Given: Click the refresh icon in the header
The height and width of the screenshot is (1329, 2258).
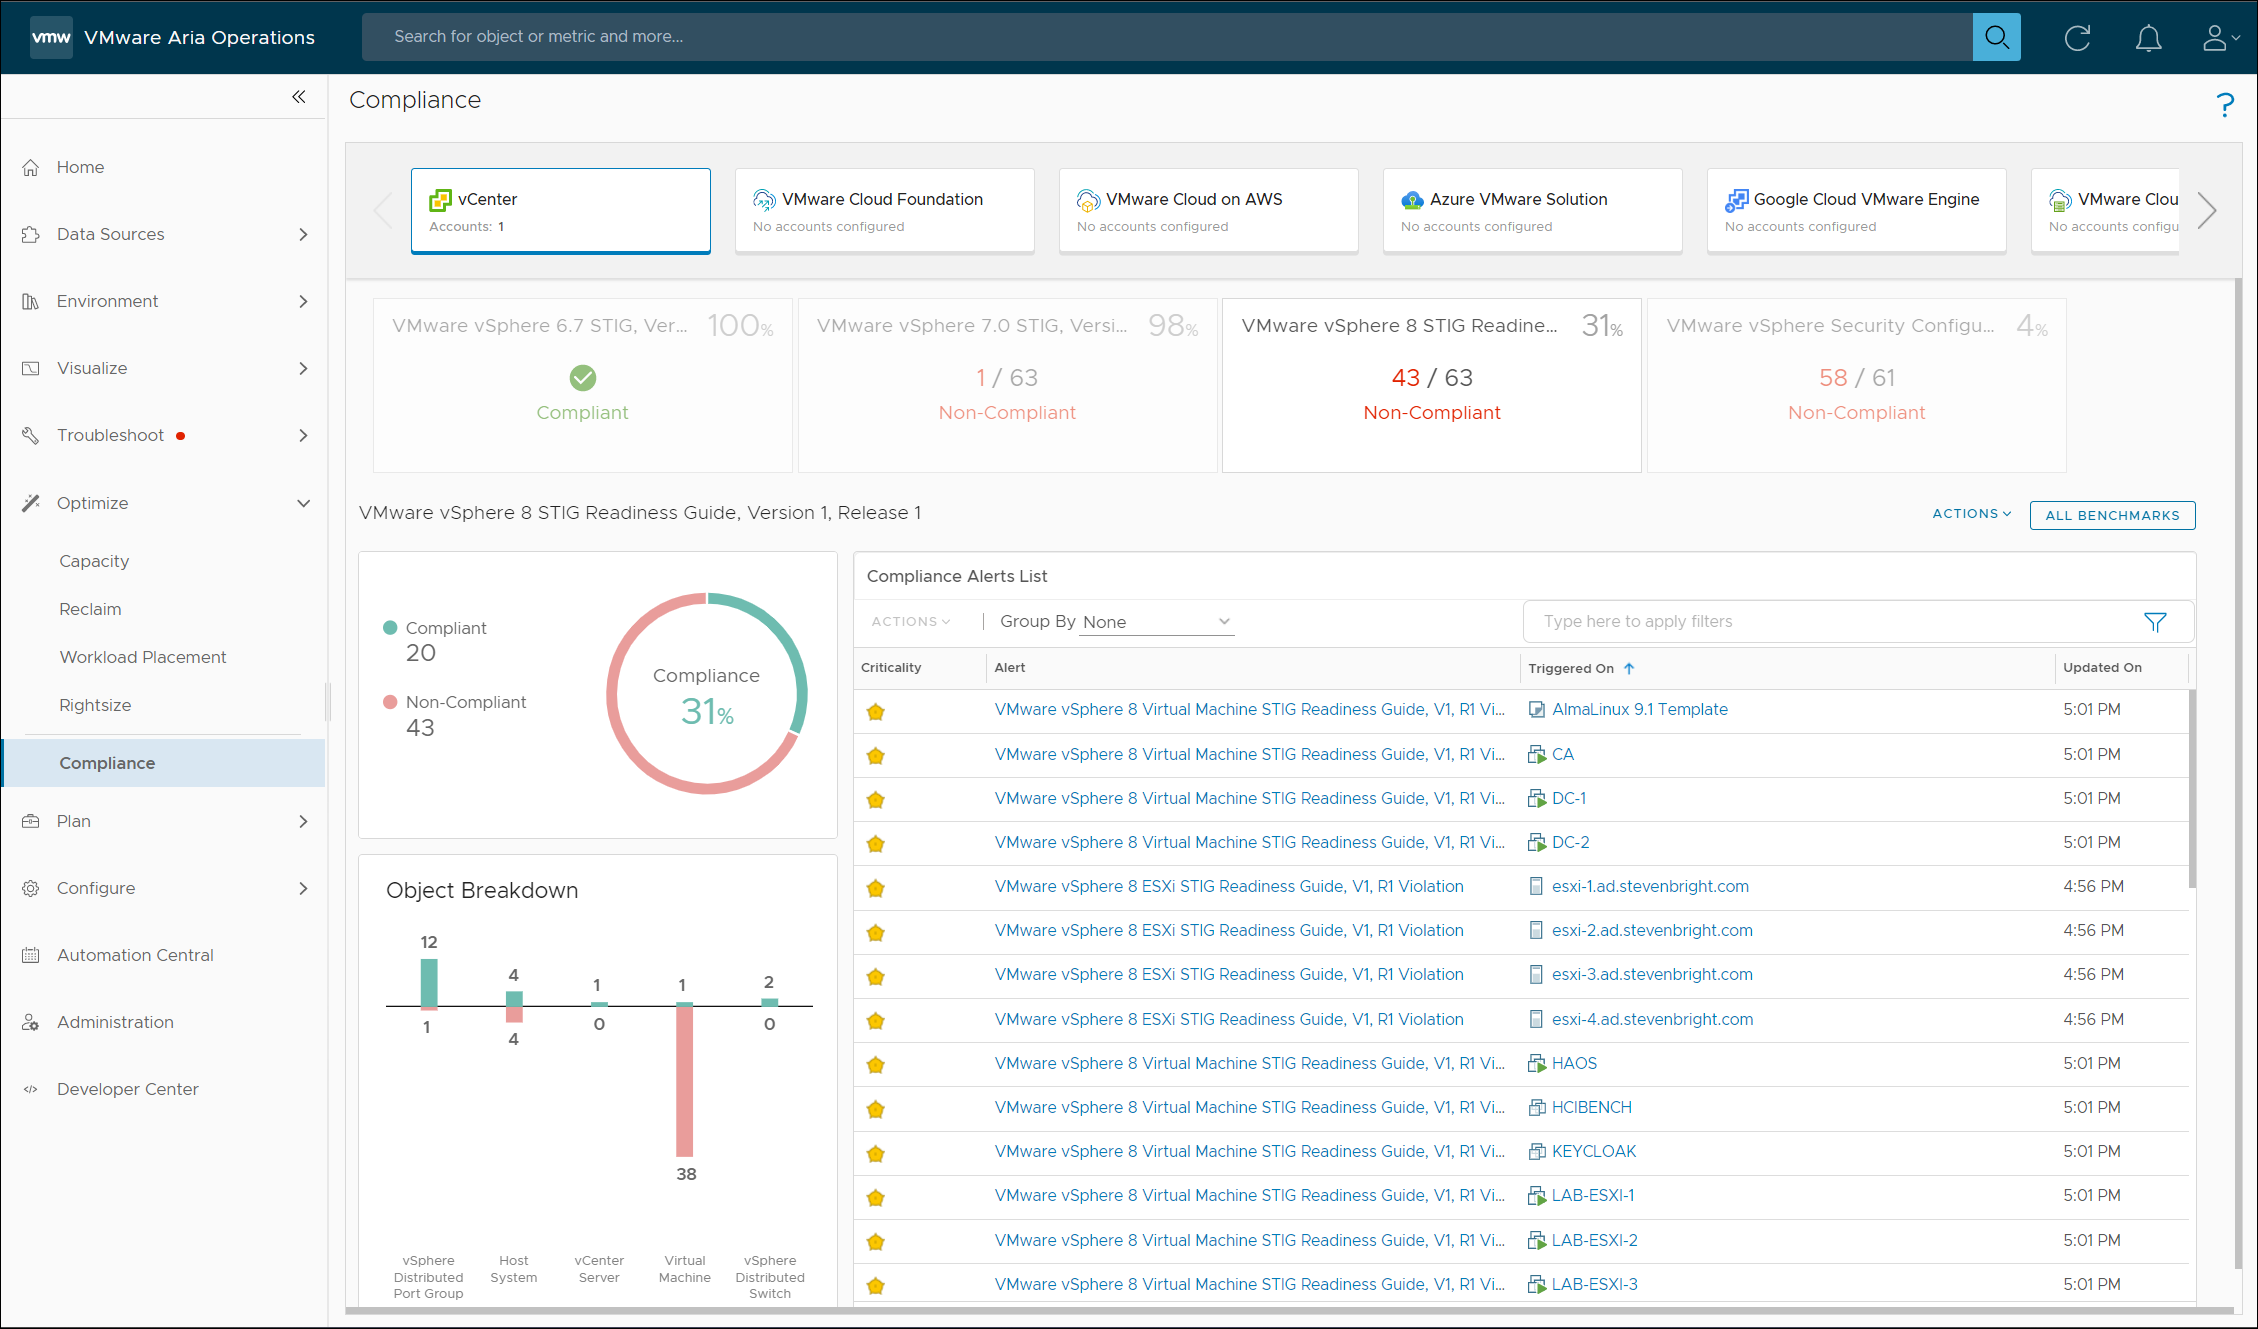Looking at the screenshot, I should click(x=2076, y=37).
